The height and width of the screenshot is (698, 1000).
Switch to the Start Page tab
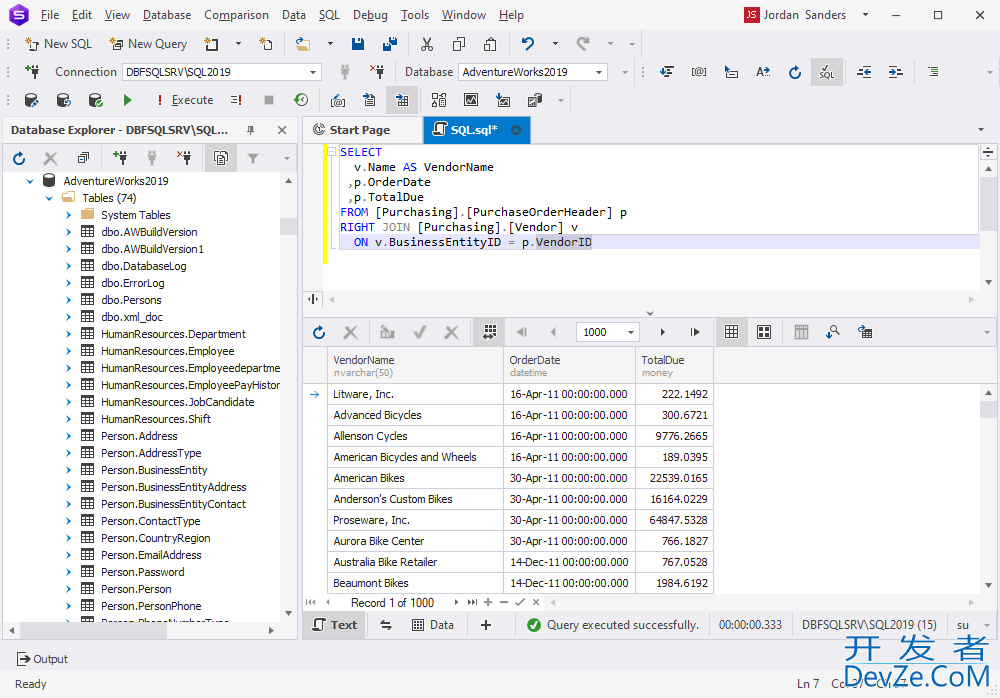pos(360,130)
